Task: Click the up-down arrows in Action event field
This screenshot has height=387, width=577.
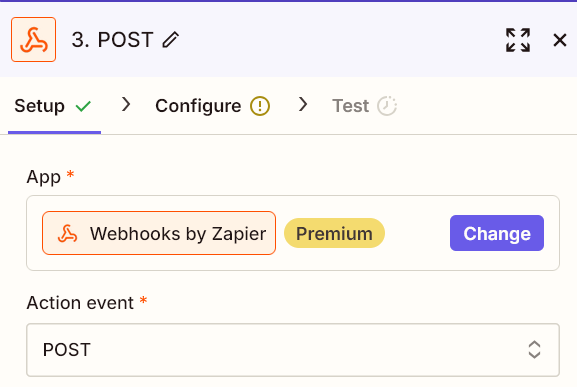Action: [534, 349]
